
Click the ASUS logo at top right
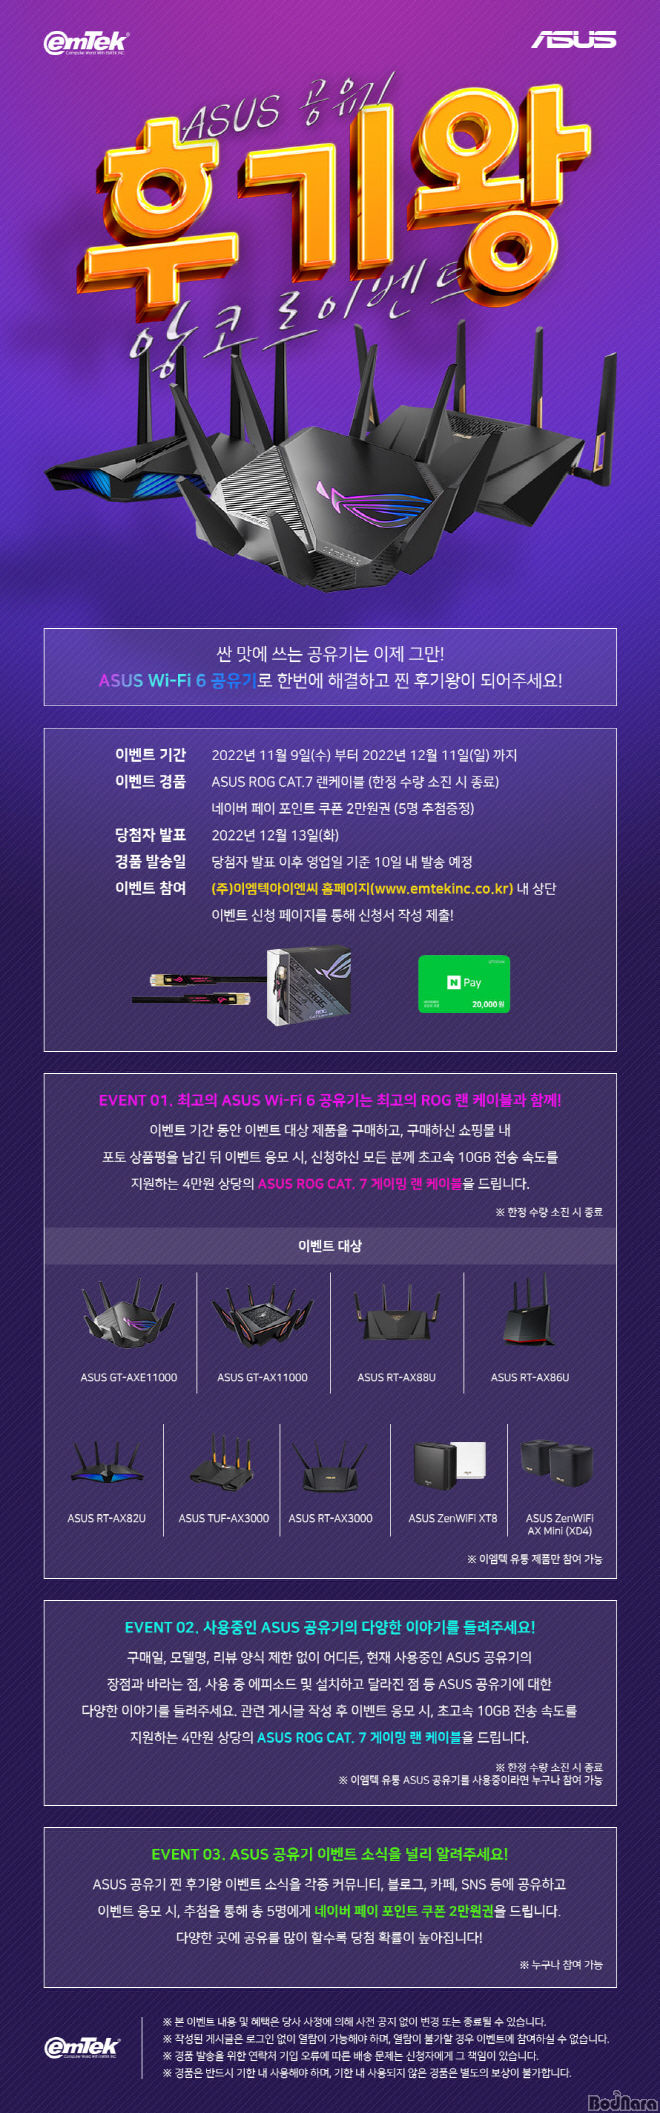coord(573,40)
